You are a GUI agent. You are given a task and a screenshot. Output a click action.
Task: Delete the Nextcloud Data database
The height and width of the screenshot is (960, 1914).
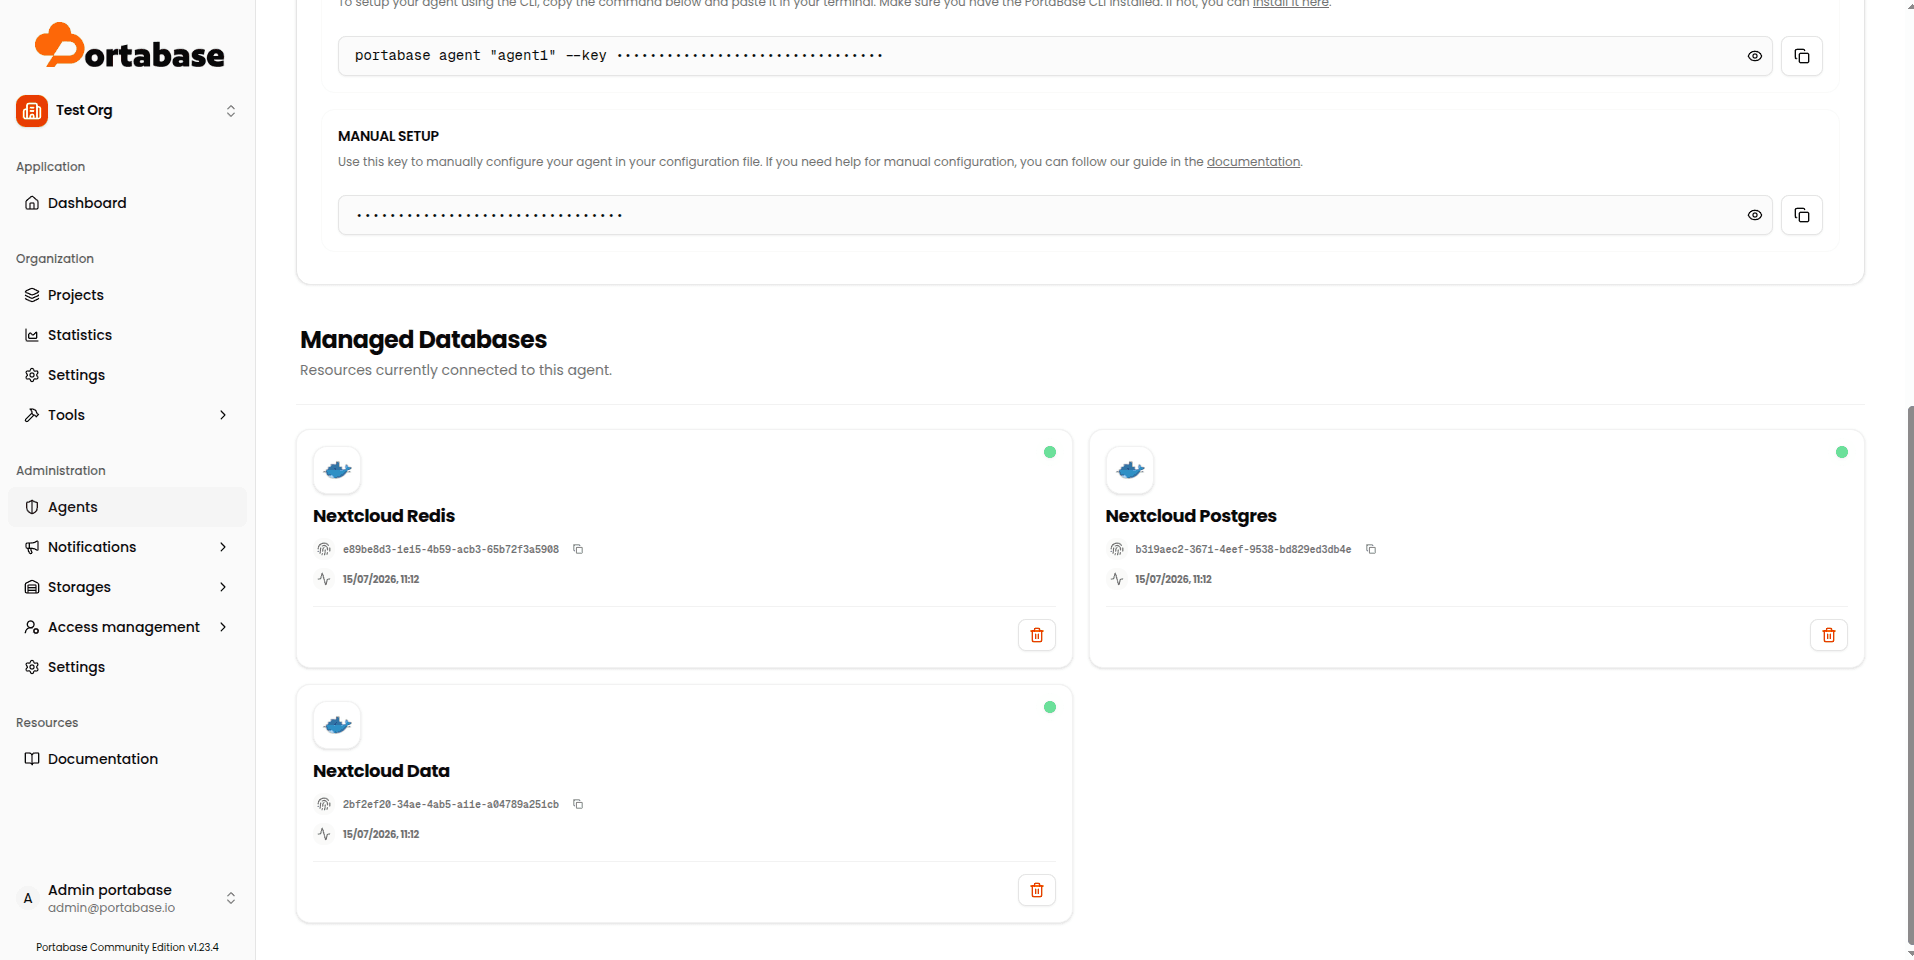[x=1037, y=890]
